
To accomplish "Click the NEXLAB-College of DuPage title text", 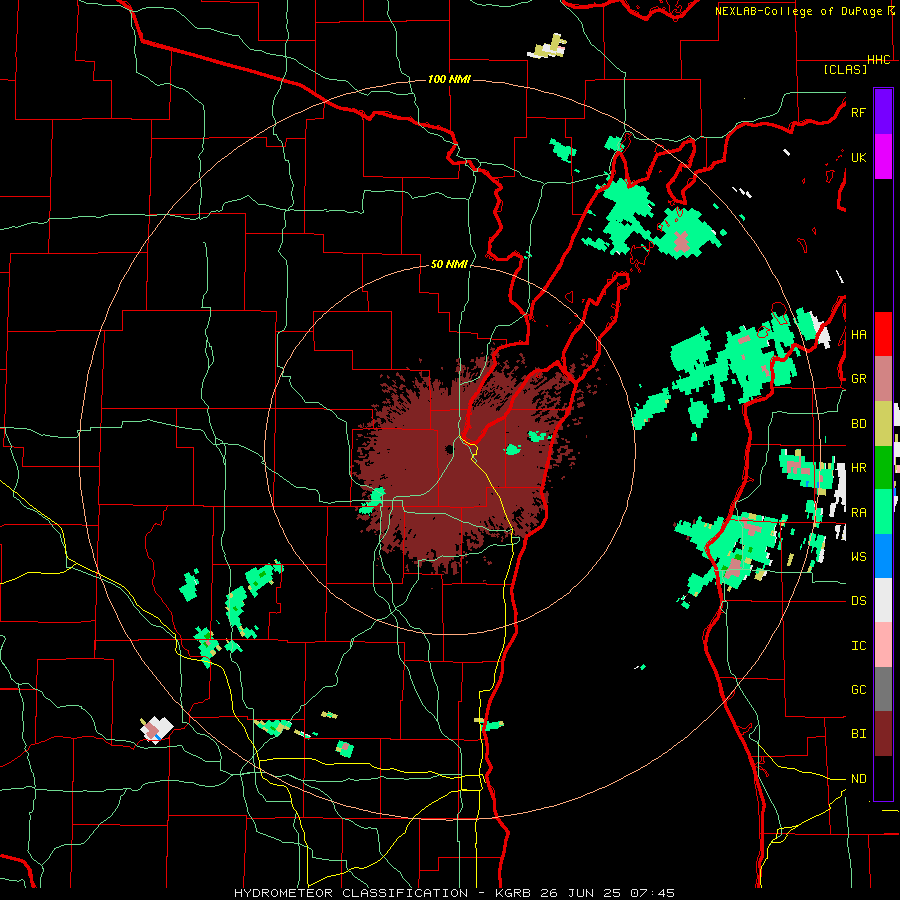I will pyautogui.click(x=801, y=11).
